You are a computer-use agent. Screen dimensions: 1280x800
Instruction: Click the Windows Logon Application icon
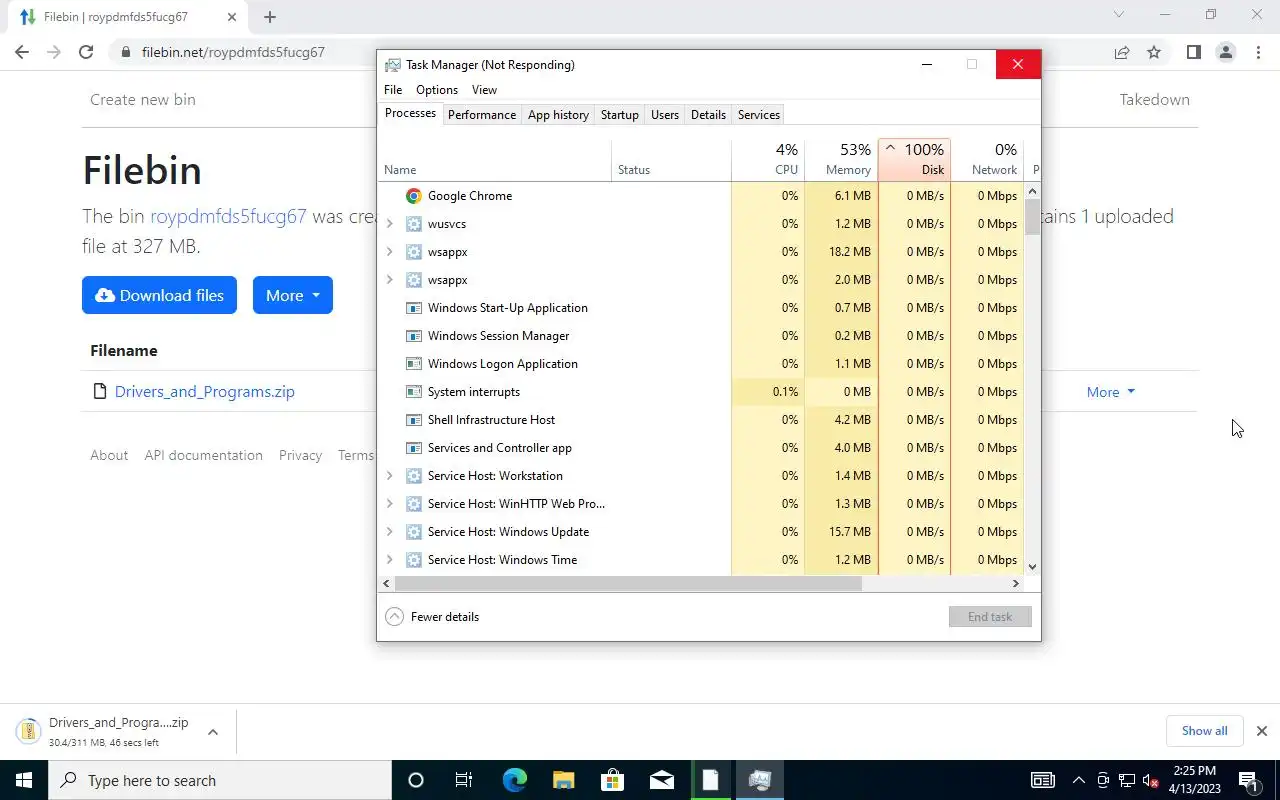pos(413,364)
